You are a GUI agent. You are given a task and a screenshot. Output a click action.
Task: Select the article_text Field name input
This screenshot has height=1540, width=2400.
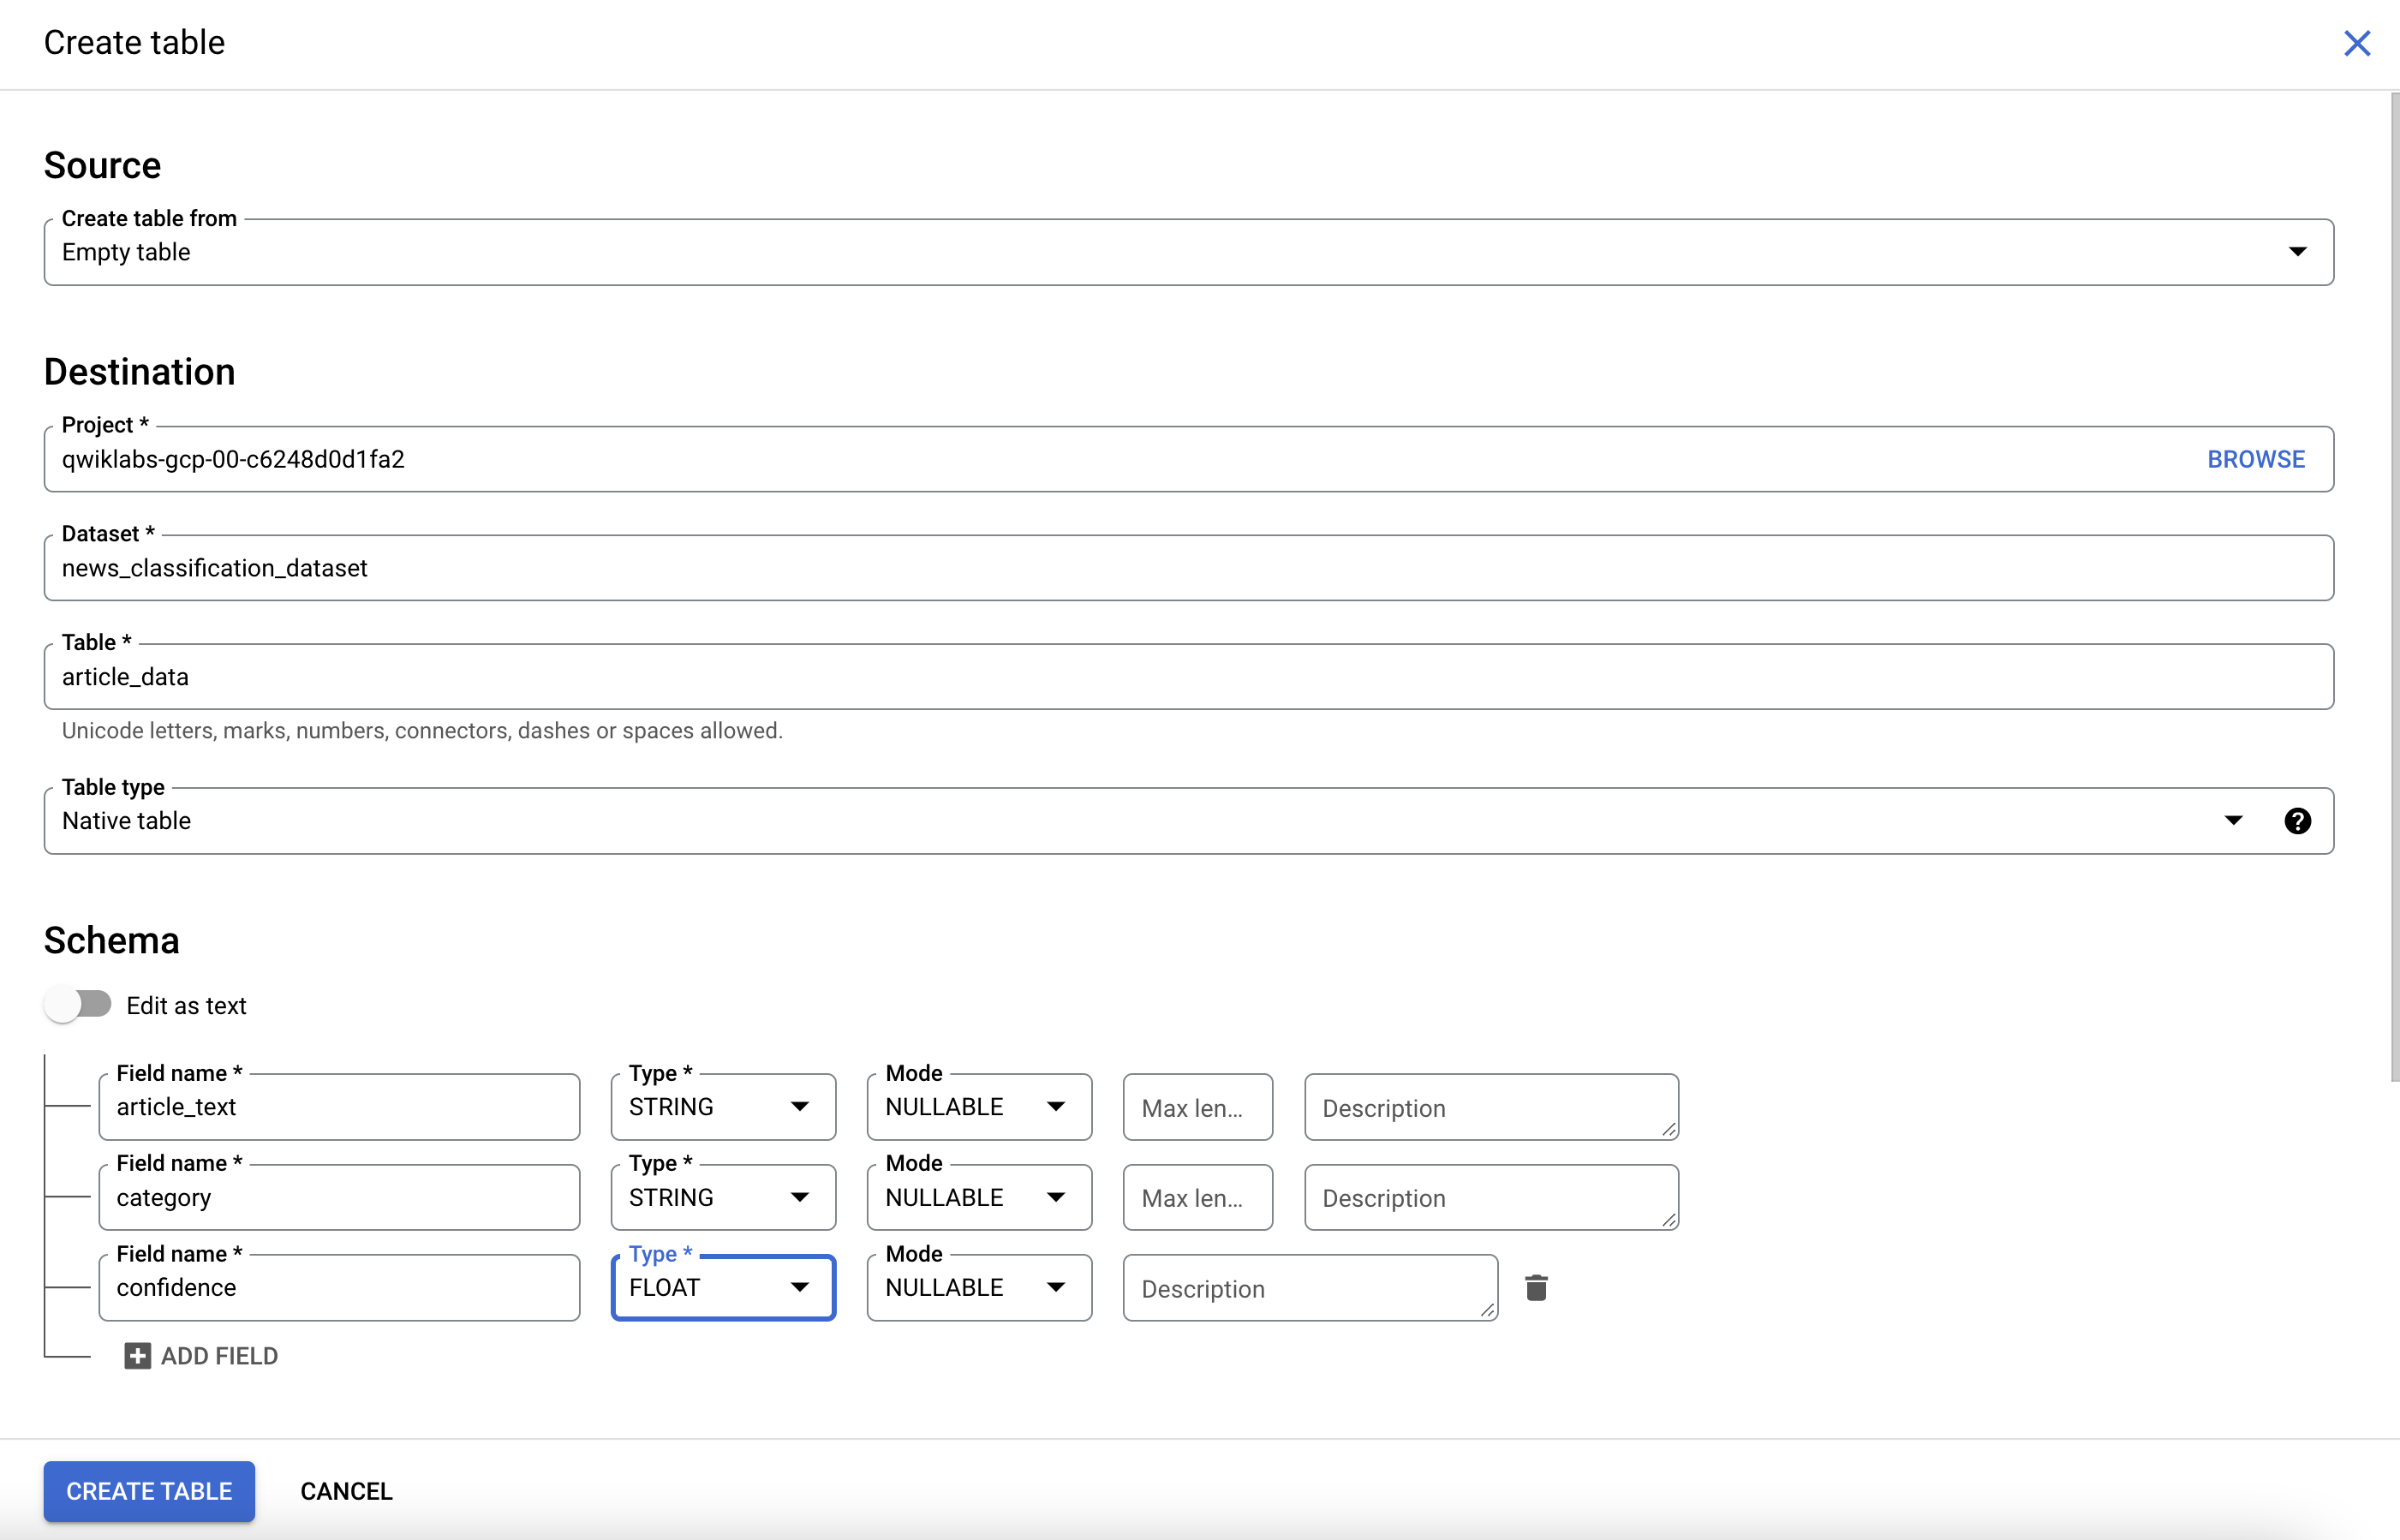coord(343,1106)
